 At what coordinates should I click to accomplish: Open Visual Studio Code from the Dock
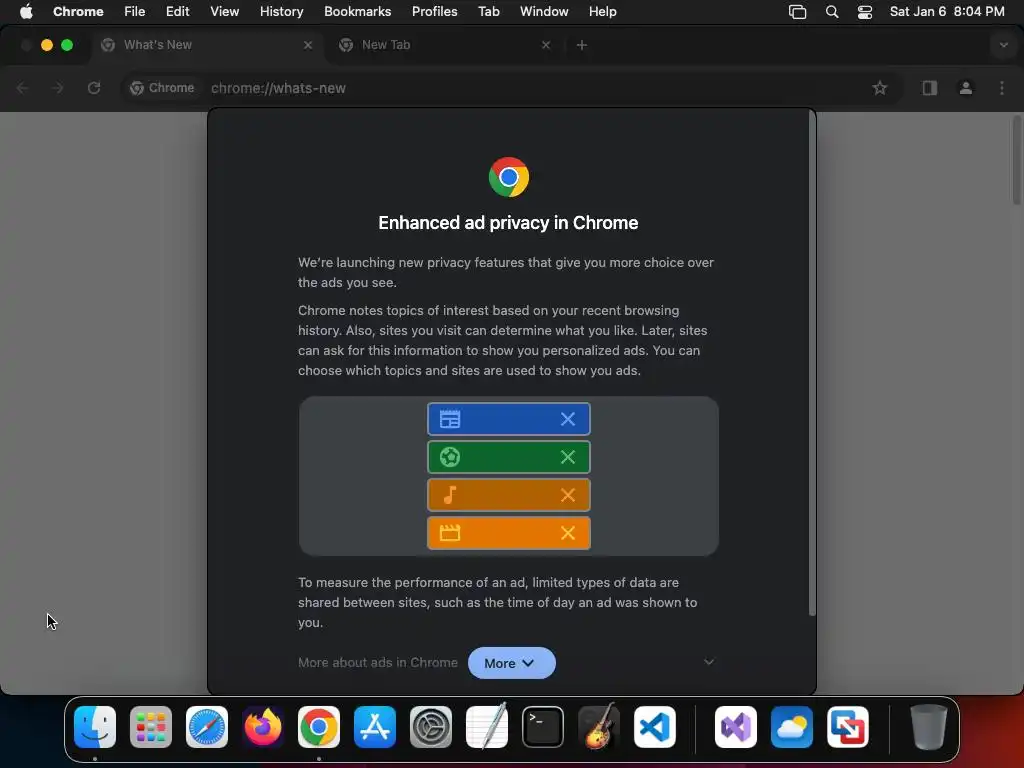(654, 727)
